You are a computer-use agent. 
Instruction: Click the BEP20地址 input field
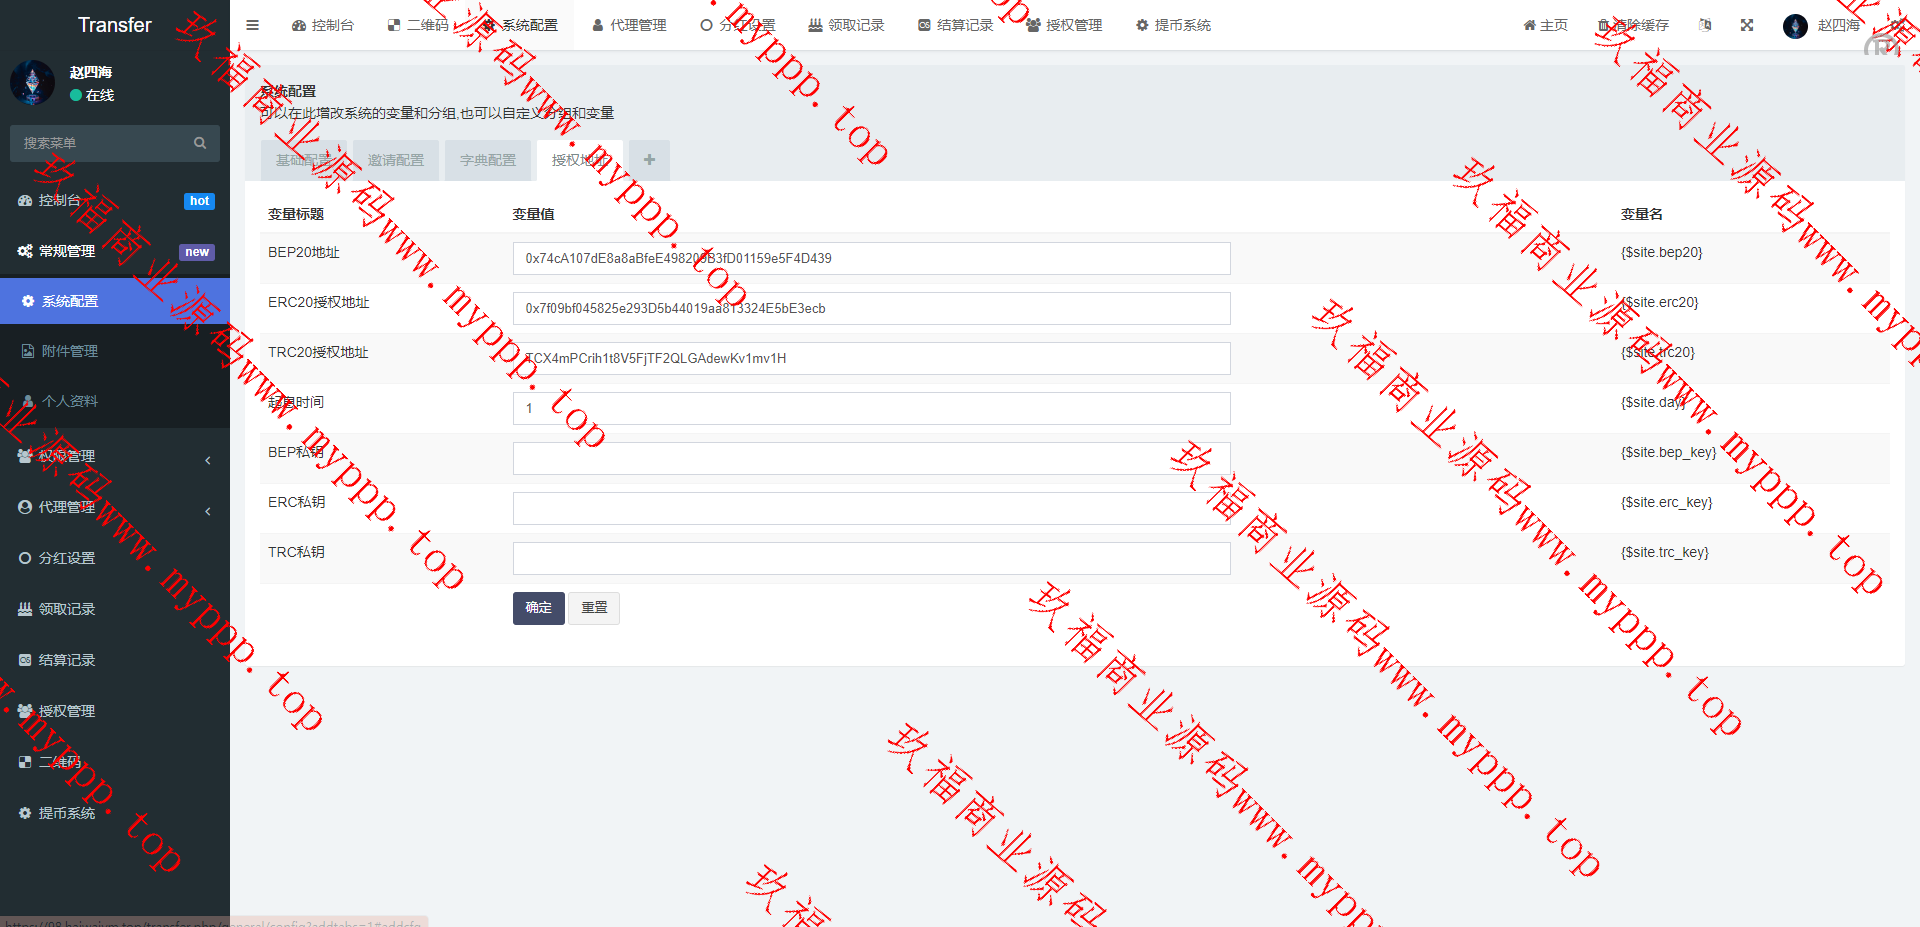[x=870, y=258]
